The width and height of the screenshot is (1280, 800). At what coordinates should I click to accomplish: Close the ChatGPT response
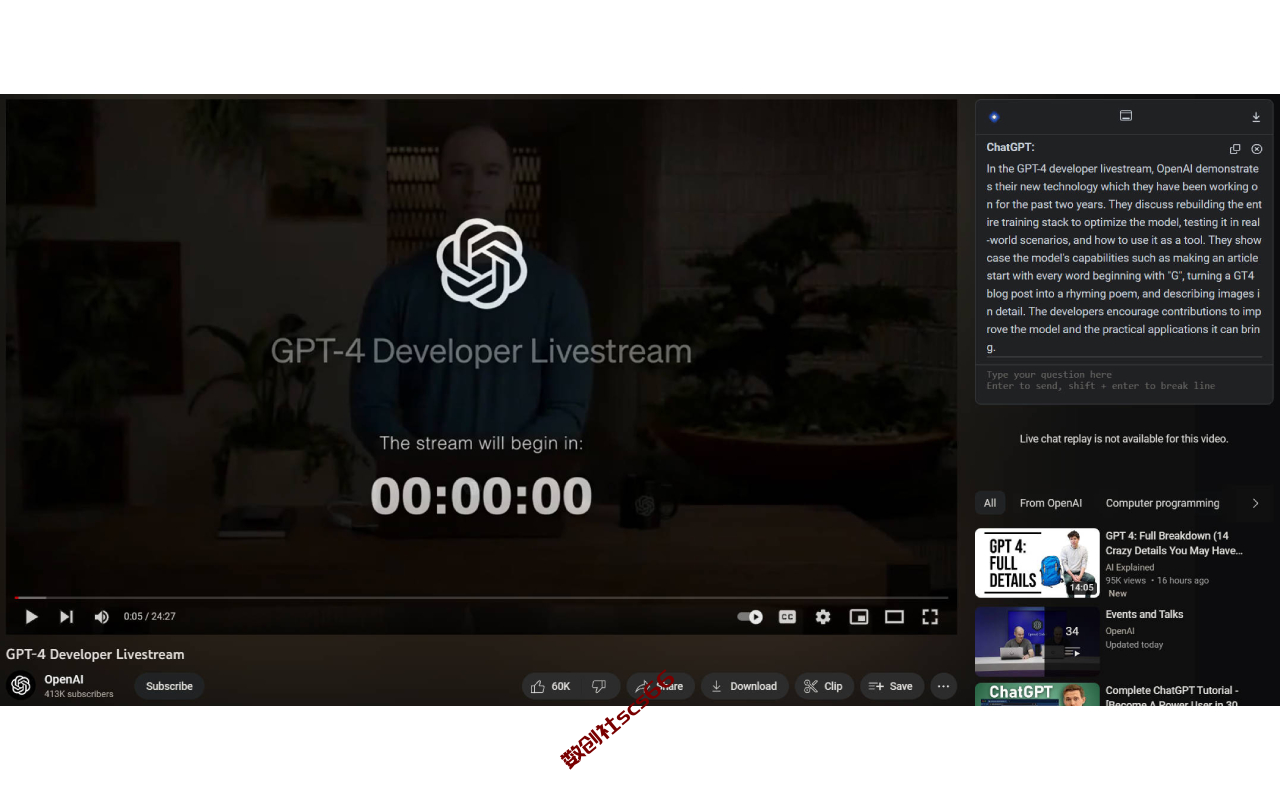pos(1257,149)
